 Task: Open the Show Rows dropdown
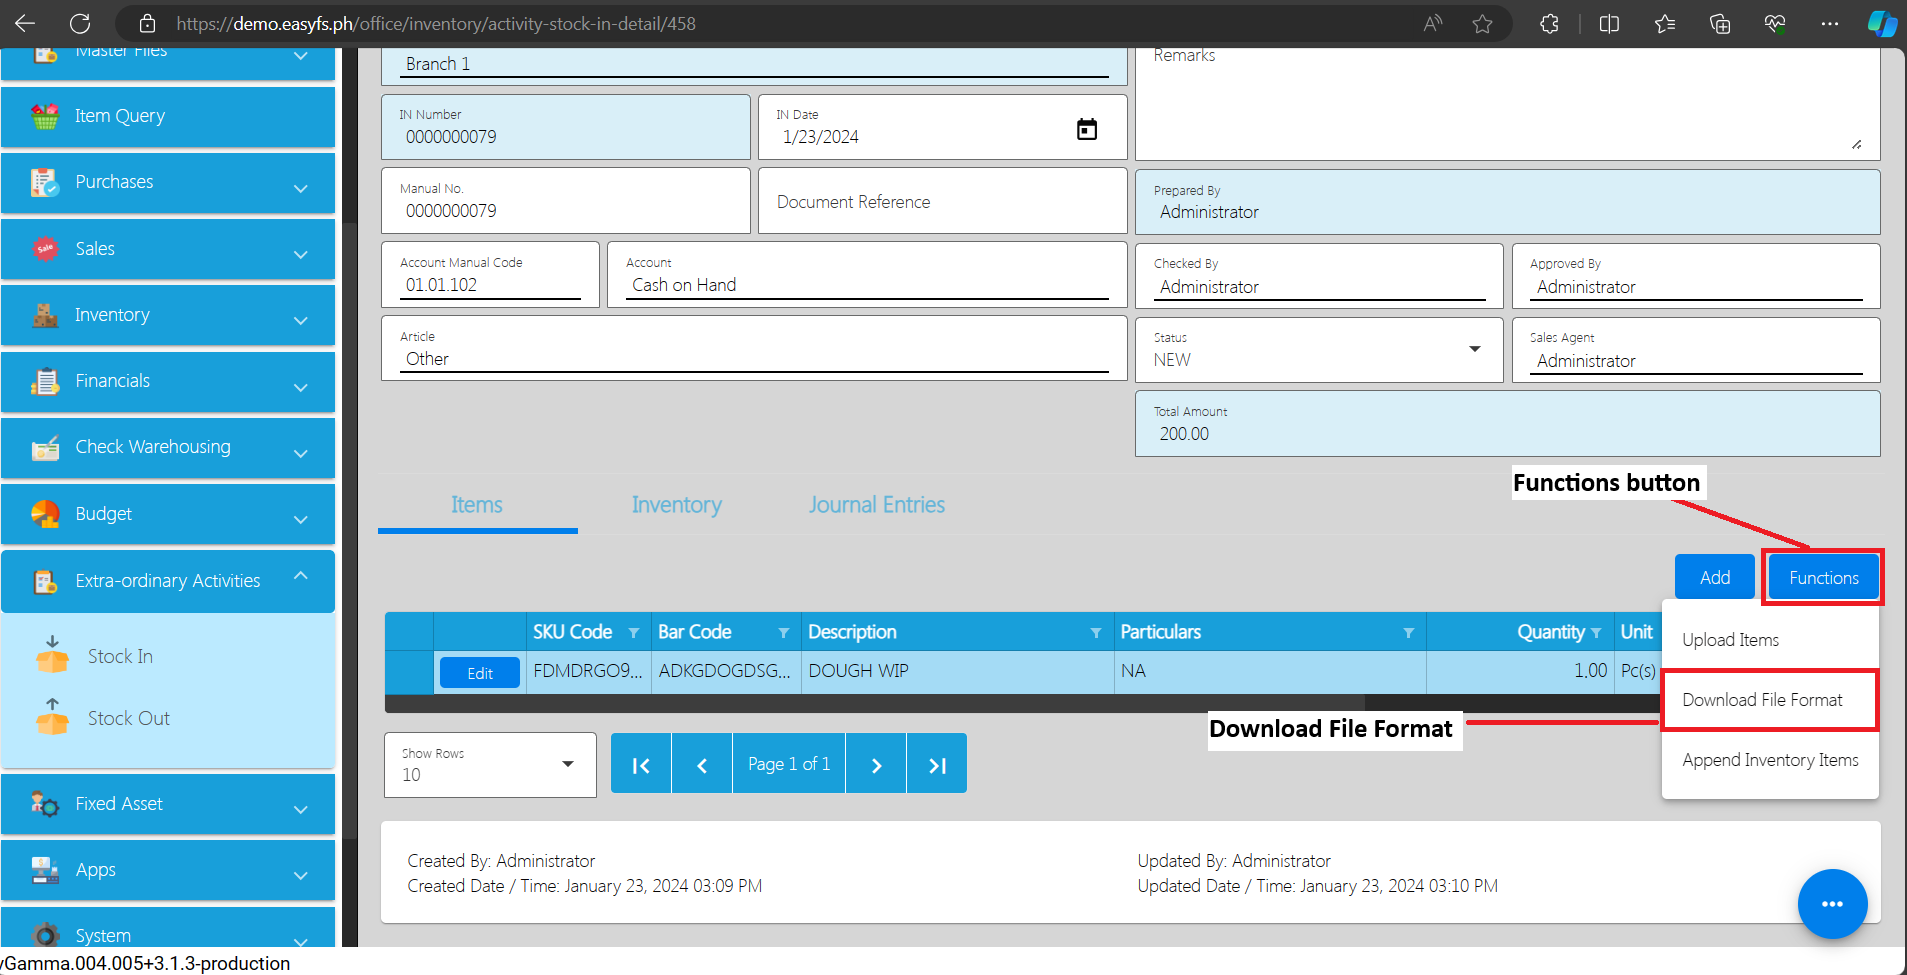(x=490, y=765)
